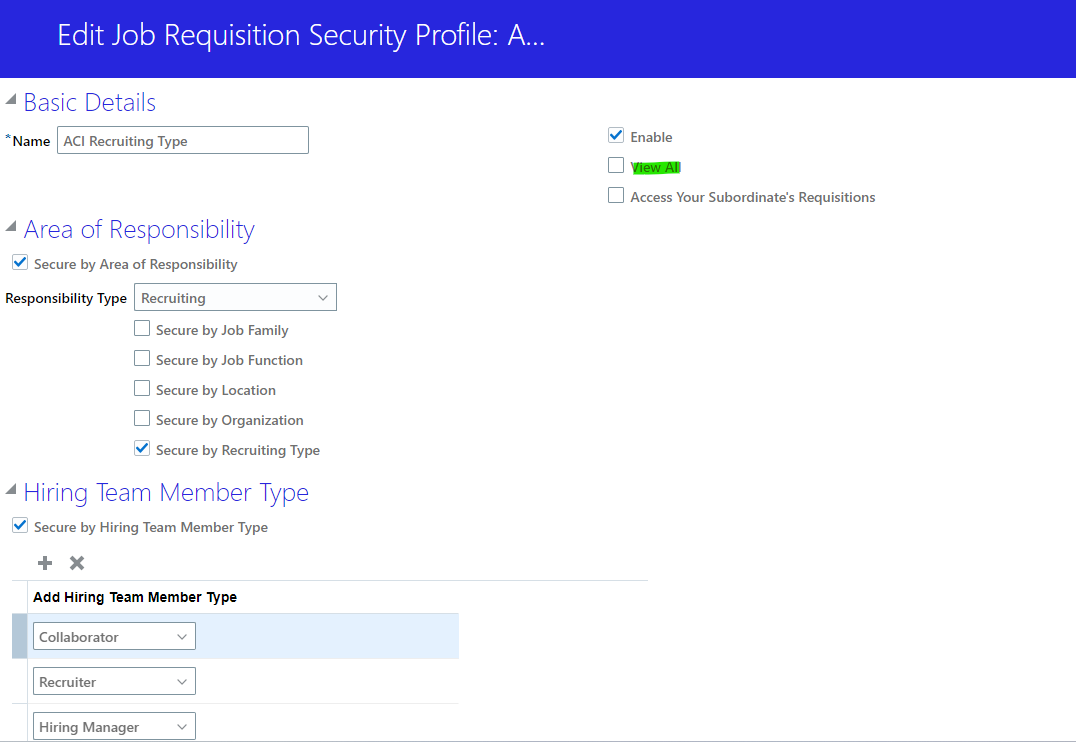The image size is (1076, 742).
Task: Uncheck Secure by Recruiting Type
Action: 141,448
